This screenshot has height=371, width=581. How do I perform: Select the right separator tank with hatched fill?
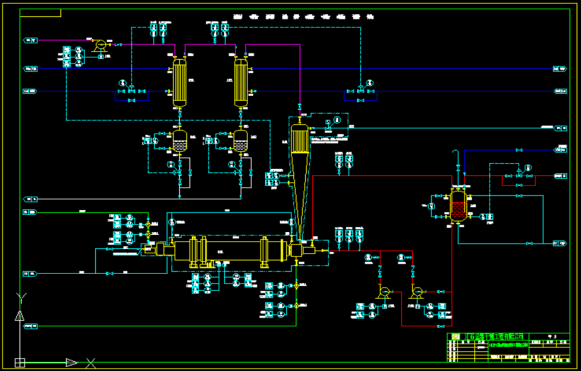point(240,141)
